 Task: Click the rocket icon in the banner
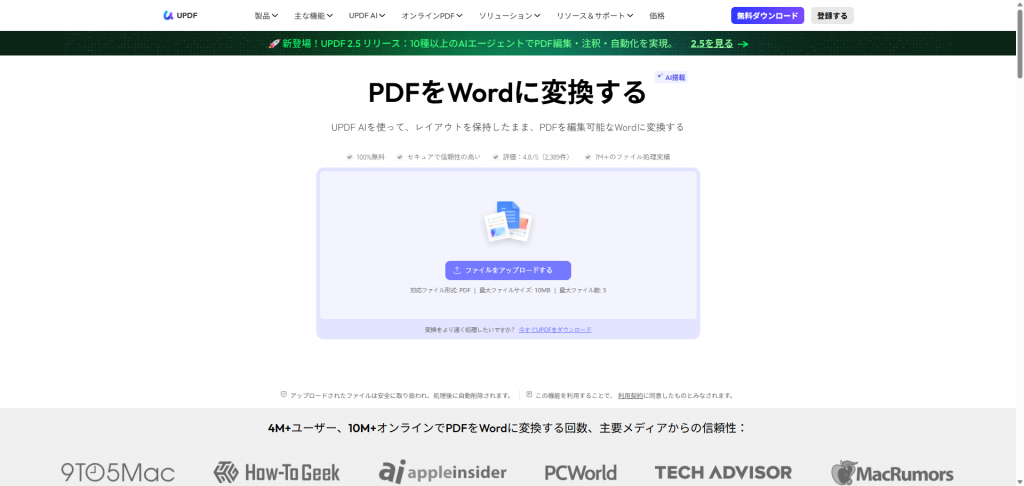[x=274, y=44]
